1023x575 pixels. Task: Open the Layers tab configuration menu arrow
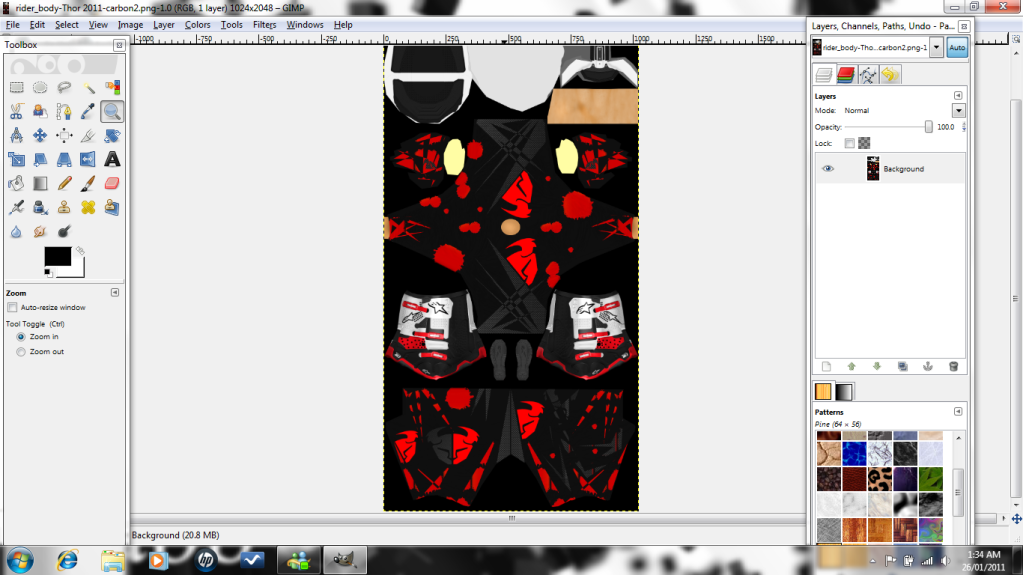[958, 96]
